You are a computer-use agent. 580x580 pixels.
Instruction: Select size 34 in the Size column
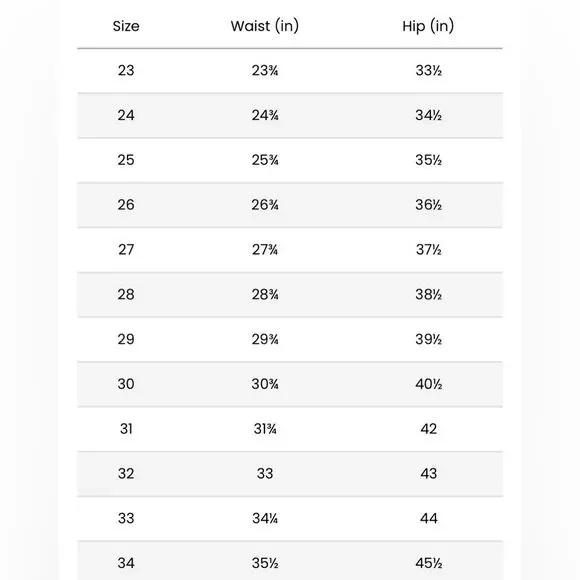pyautogui.click(x=126, y=563)
